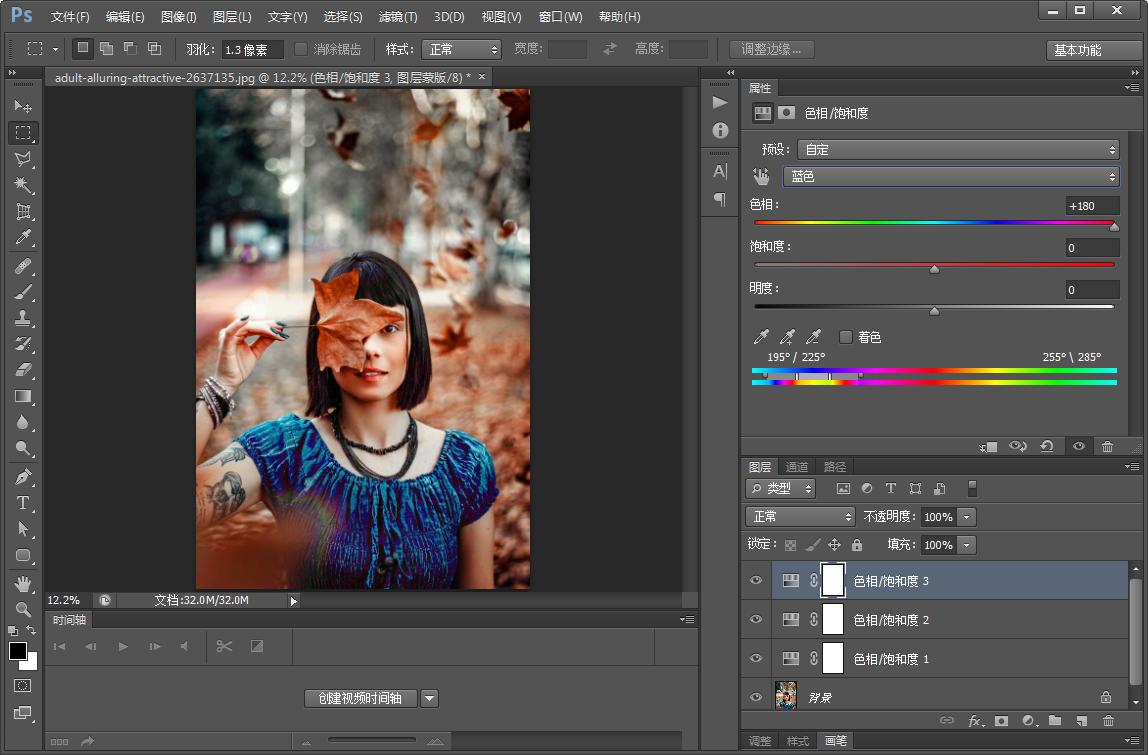Select the Horizontal Type tool
This screenshot has width=1148, height=755.
23,503
